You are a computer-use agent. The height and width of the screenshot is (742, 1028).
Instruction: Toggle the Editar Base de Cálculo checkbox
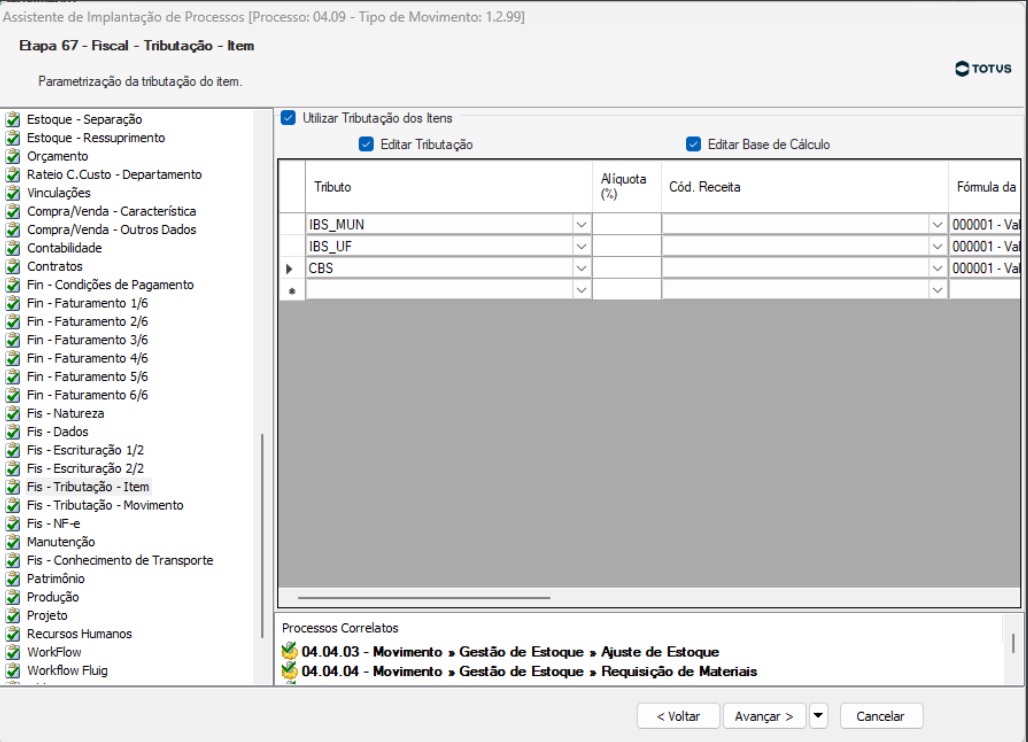[x=693, y=144]
